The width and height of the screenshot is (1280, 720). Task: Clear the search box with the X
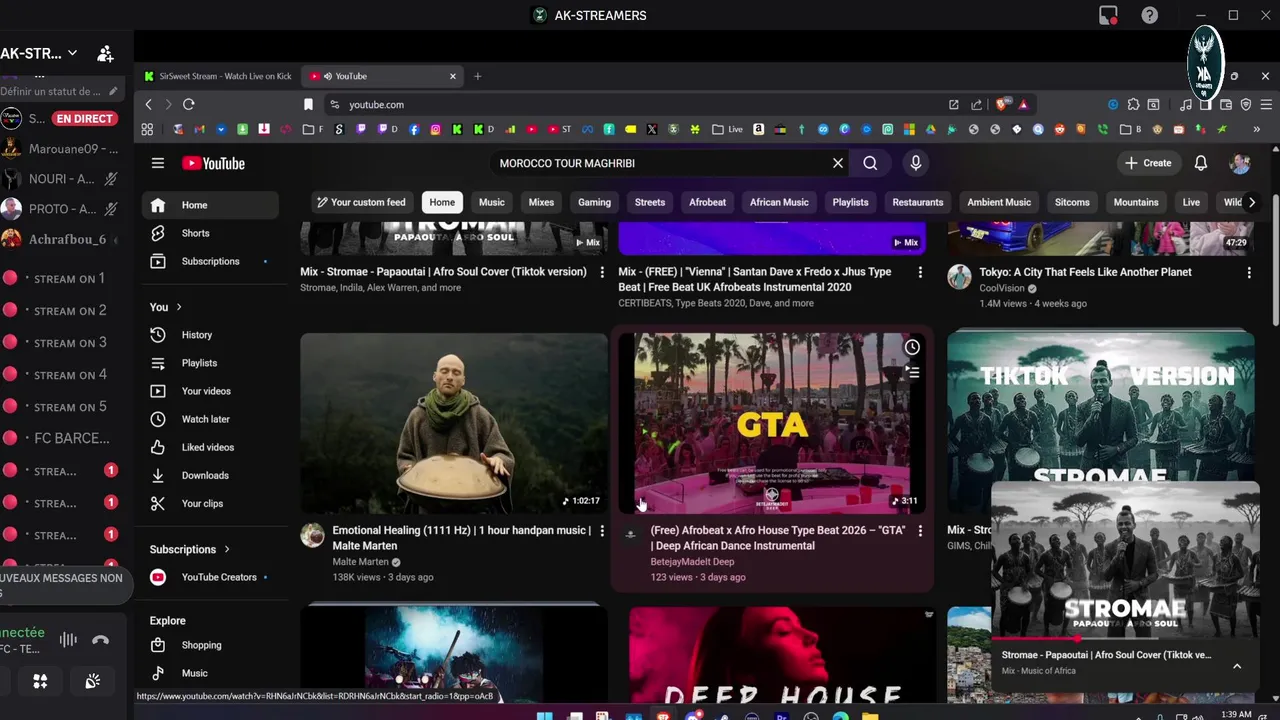coord(838,163)
